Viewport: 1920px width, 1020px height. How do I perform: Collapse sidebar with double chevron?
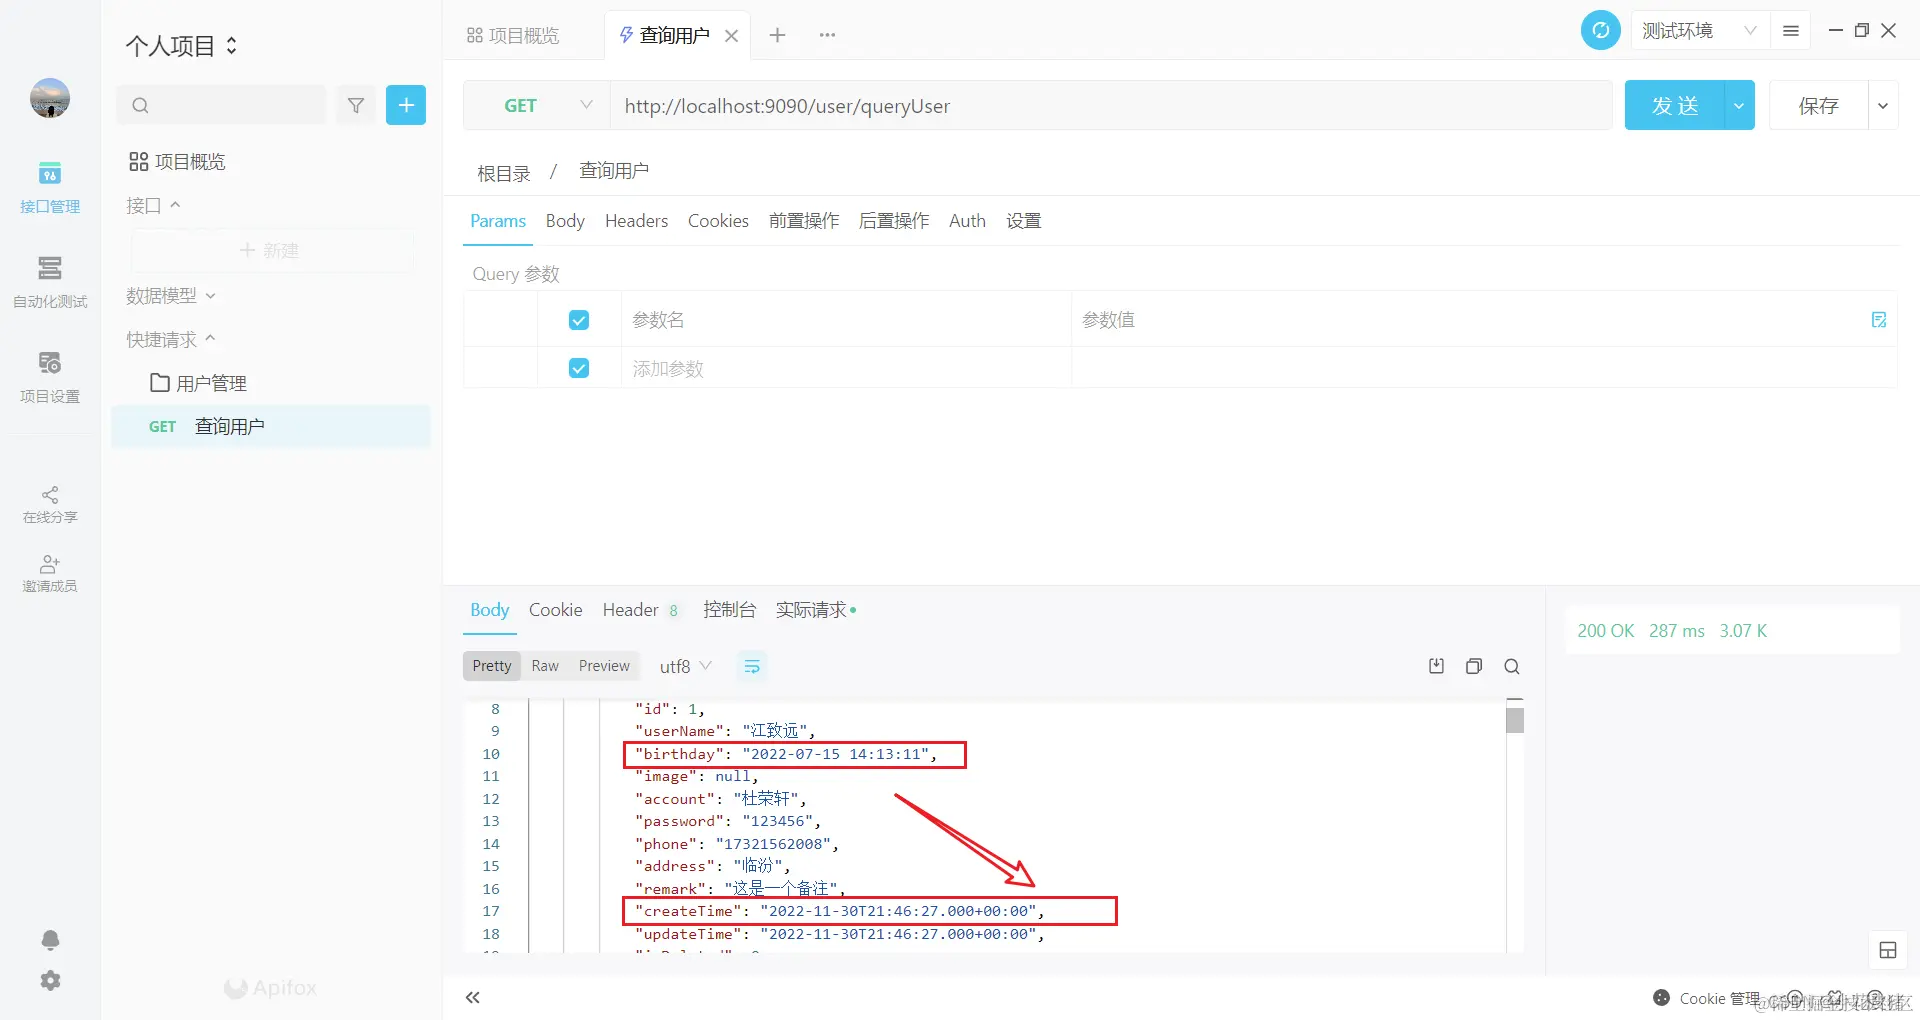point(473,997)
